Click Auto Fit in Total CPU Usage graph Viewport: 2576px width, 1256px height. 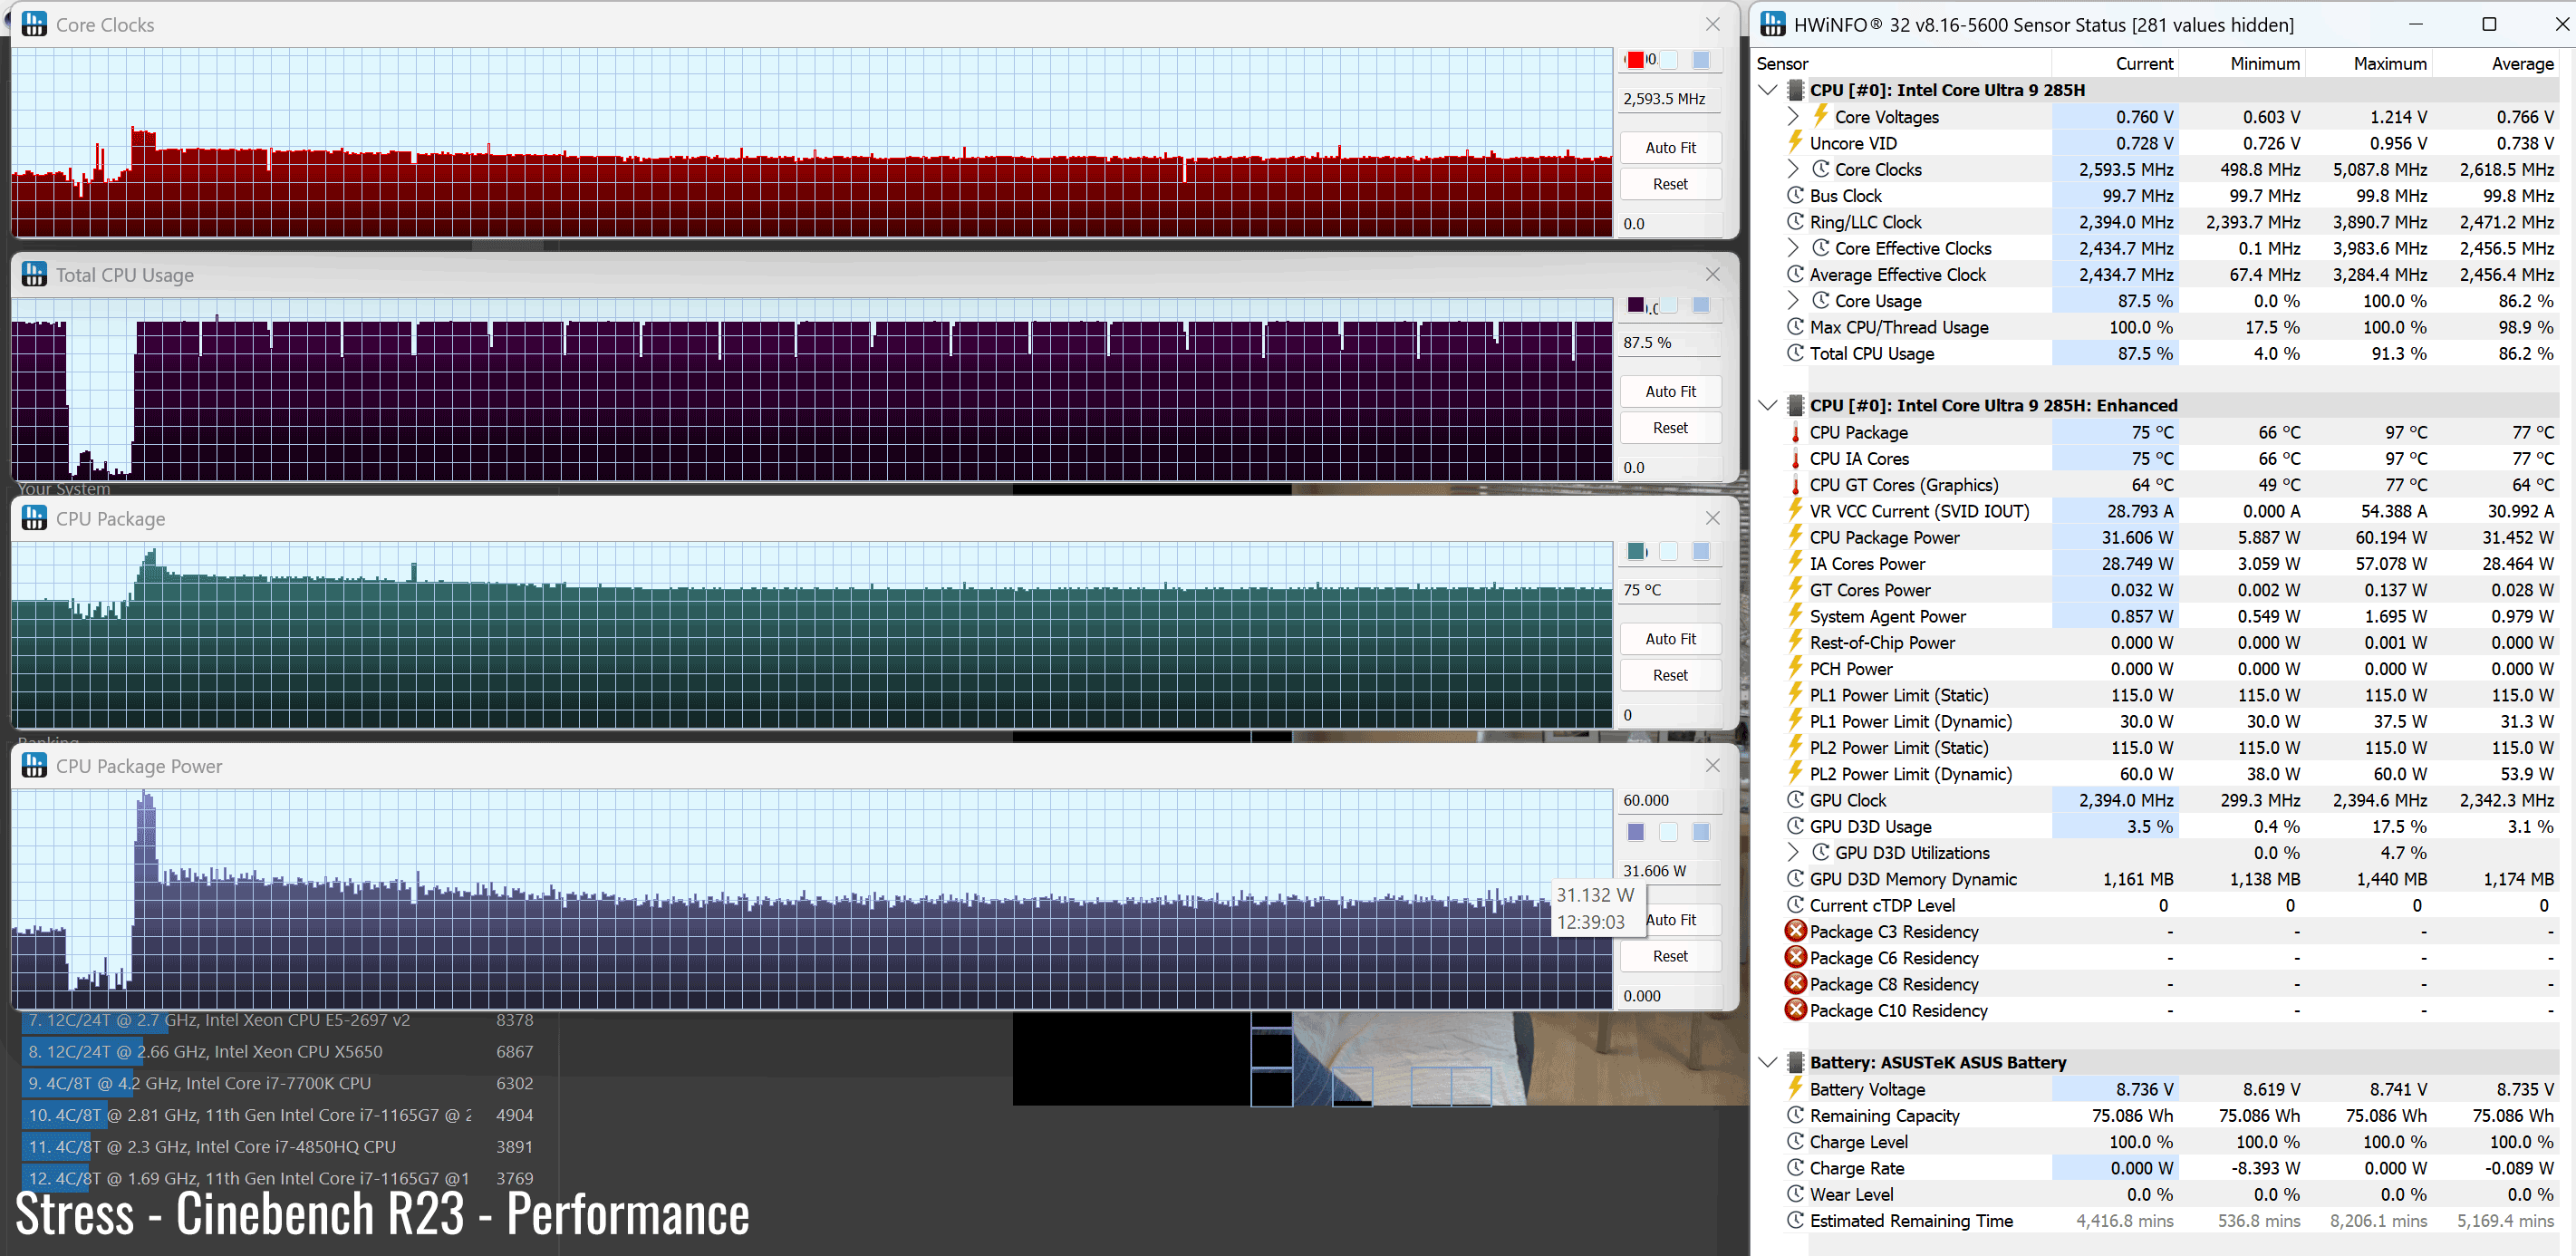coord(1670,392)
